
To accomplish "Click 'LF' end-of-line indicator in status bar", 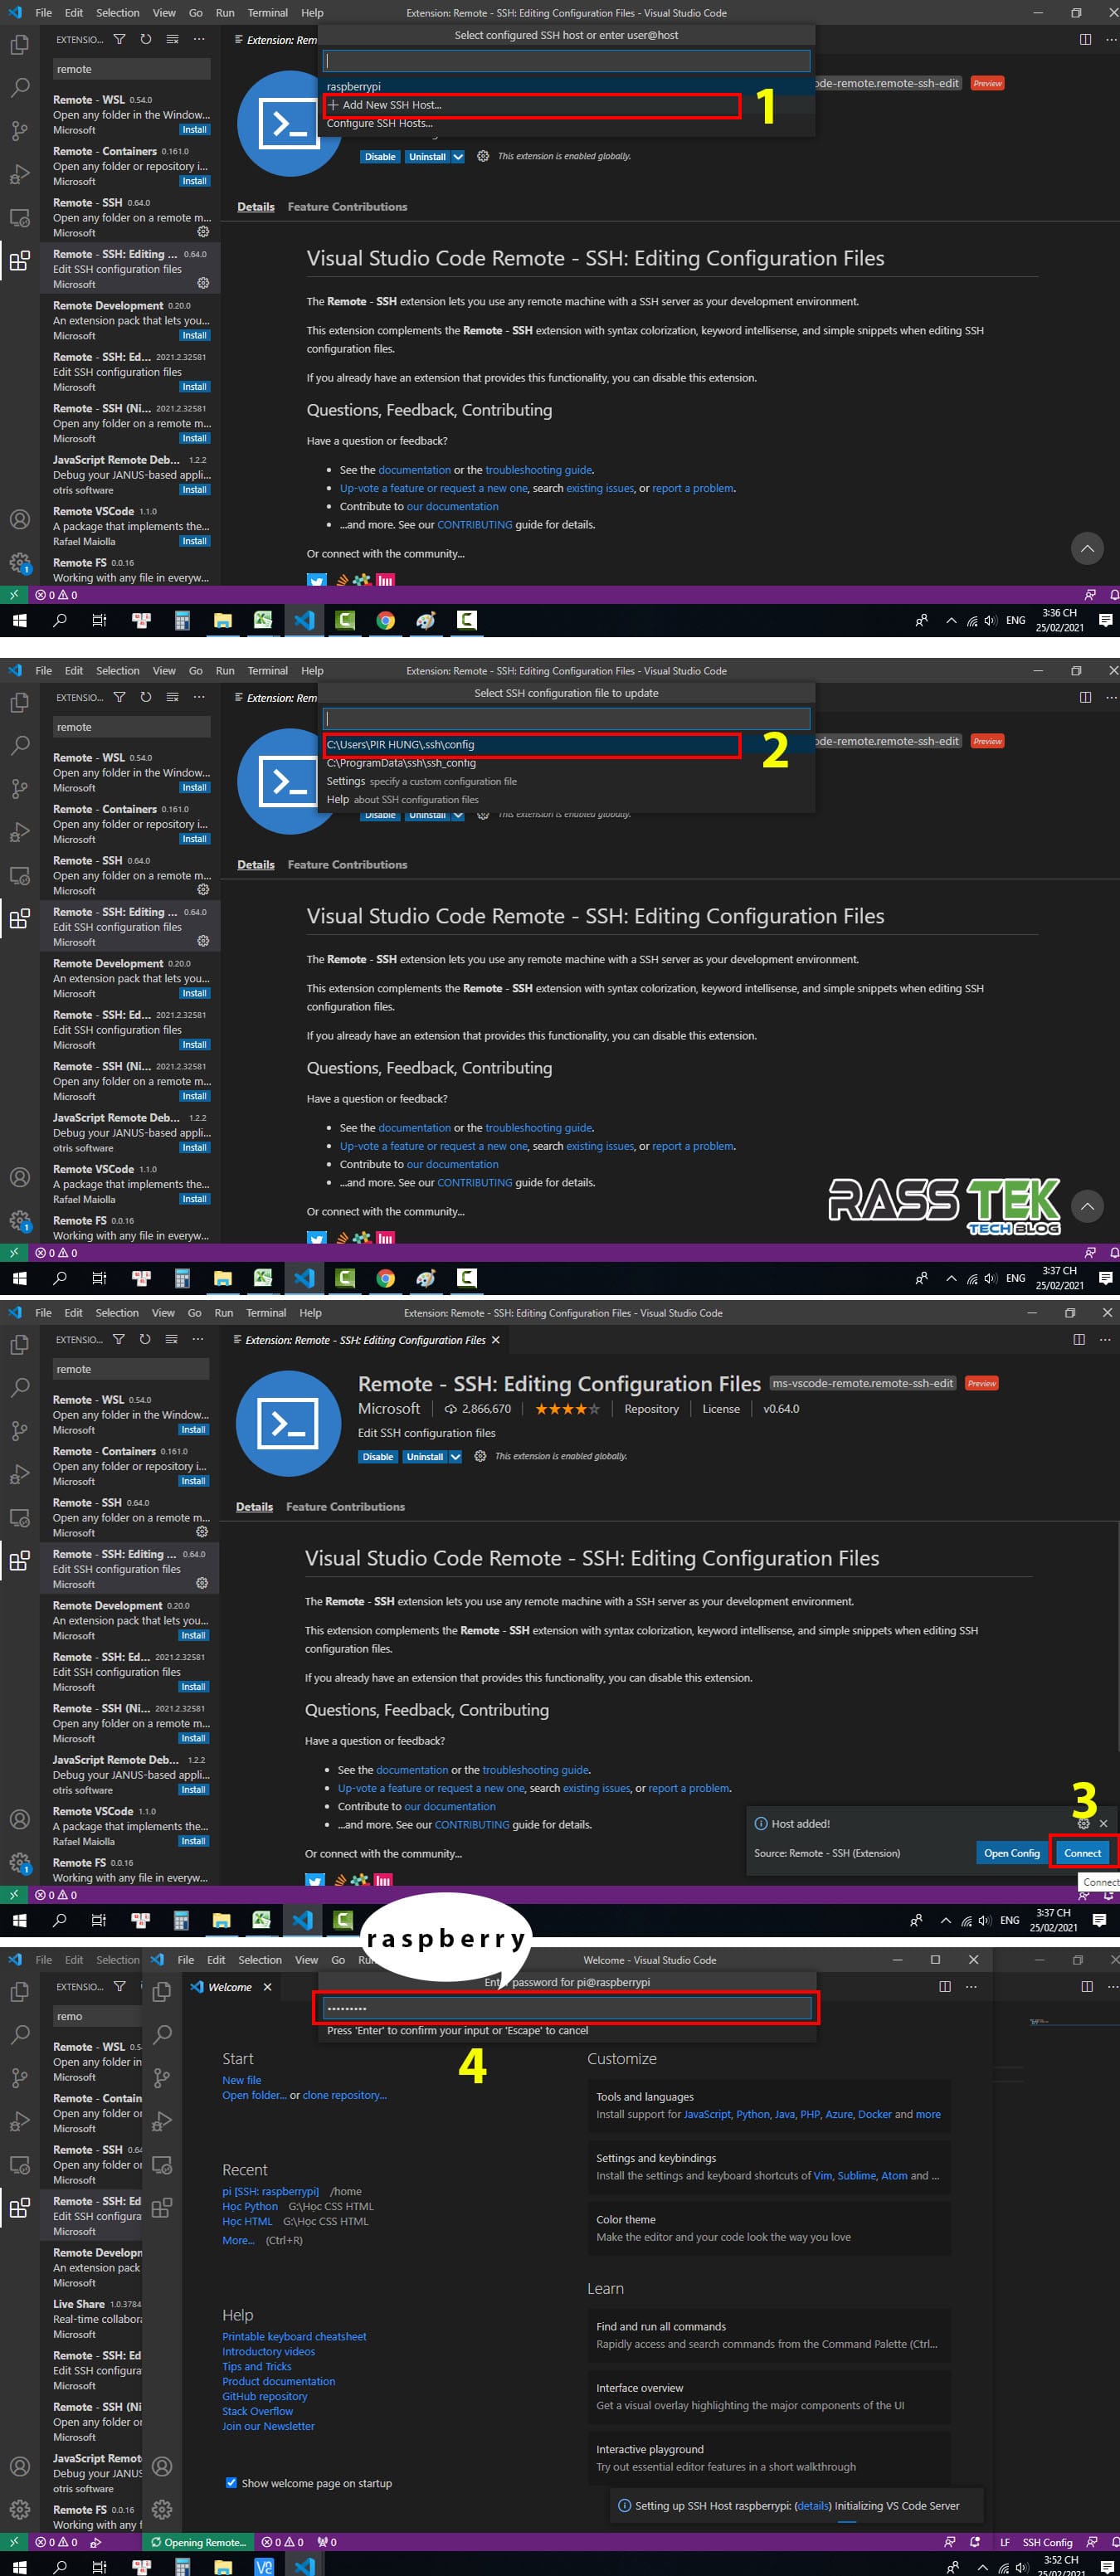I will coord(1004,2542).
